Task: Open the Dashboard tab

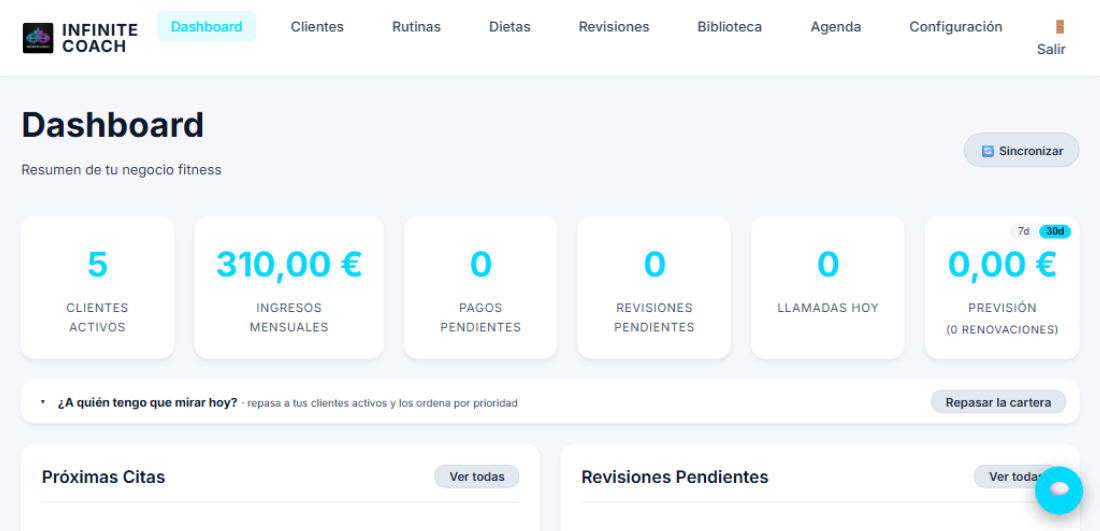Action: click(206, 27)
